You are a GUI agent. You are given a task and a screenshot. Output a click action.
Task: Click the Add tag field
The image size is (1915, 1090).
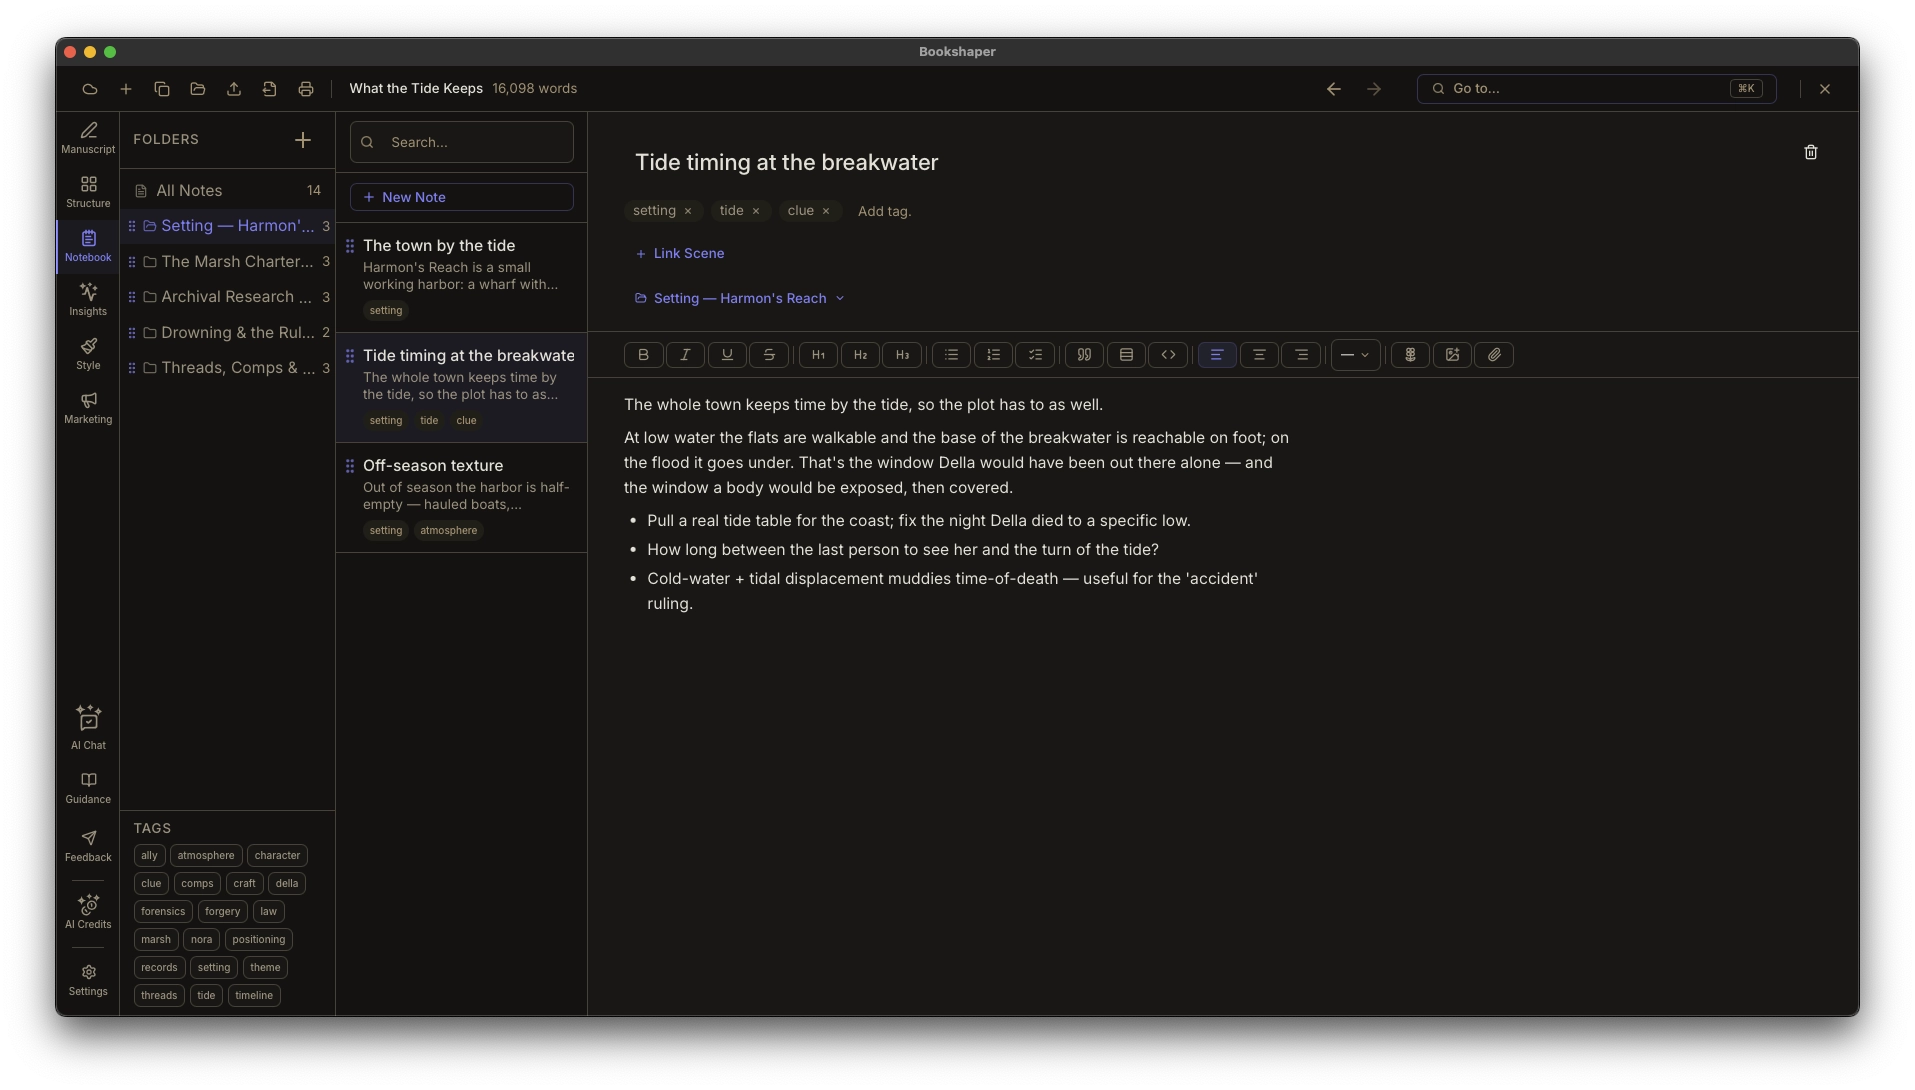(x=885, y=211)
